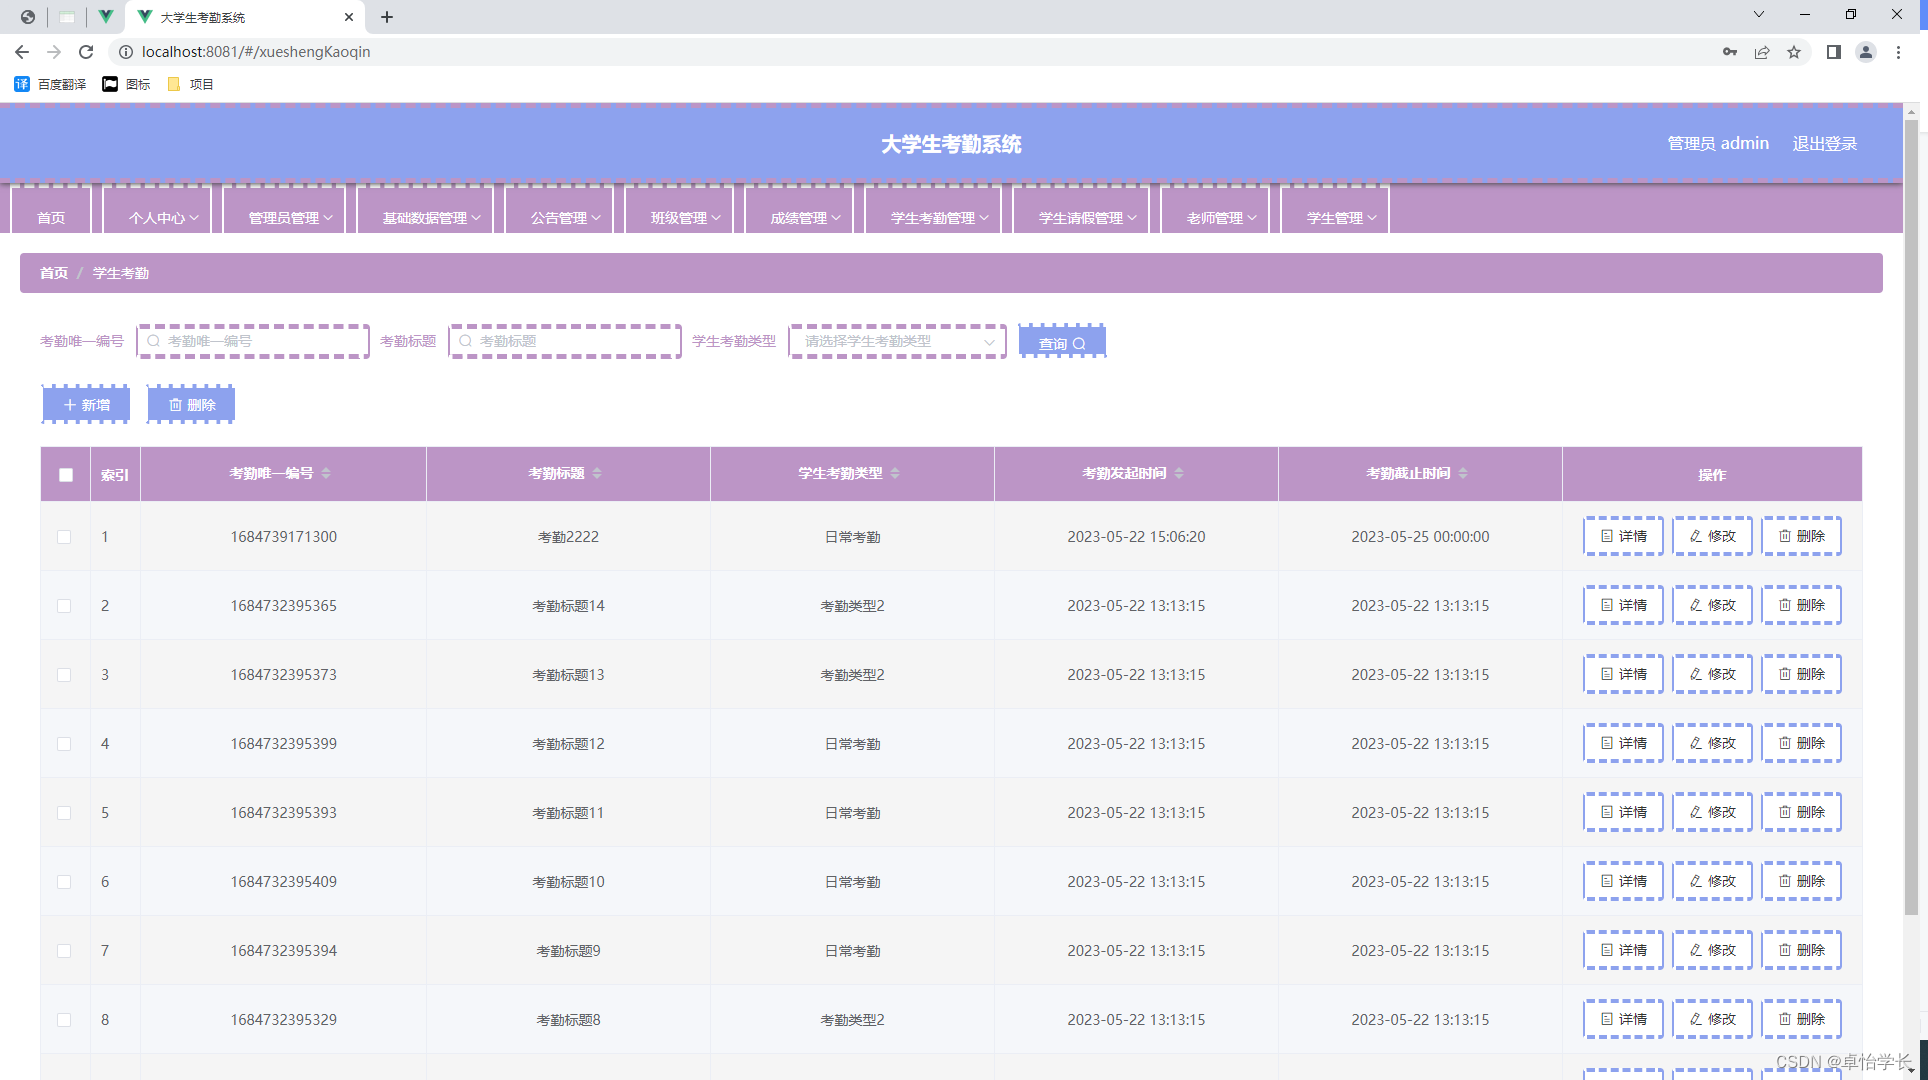Viewport: 1928px width, 1080px height.
Task: Reload the page via the refresh icon
Action: pyautogui.click(x=86, y=52)
